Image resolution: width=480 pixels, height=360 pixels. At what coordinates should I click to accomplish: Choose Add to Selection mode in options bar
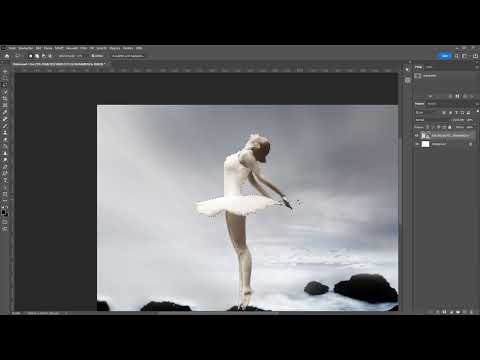click(37, 56)
